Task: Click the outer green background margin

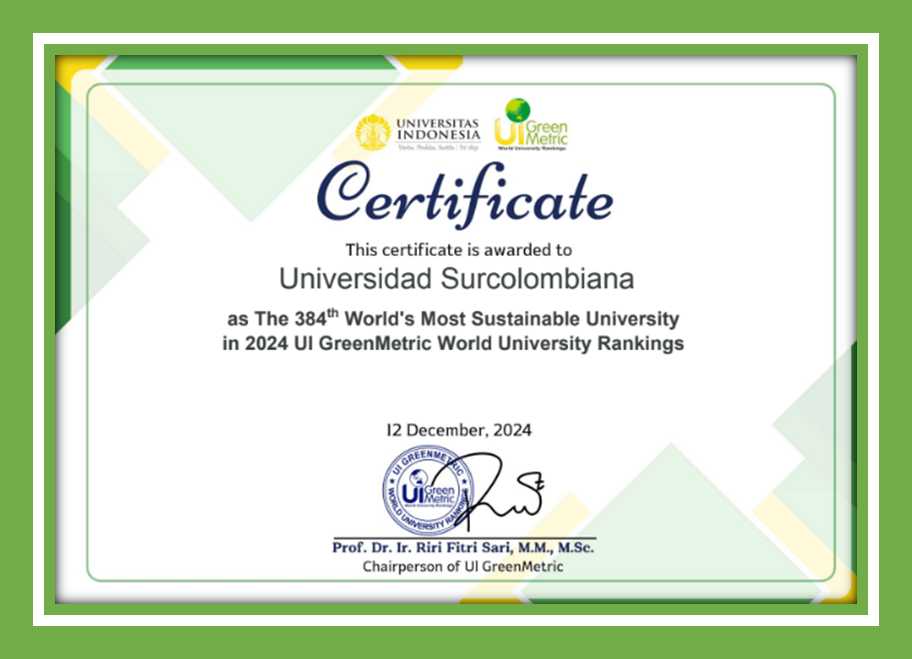Action: click(456, 15)
